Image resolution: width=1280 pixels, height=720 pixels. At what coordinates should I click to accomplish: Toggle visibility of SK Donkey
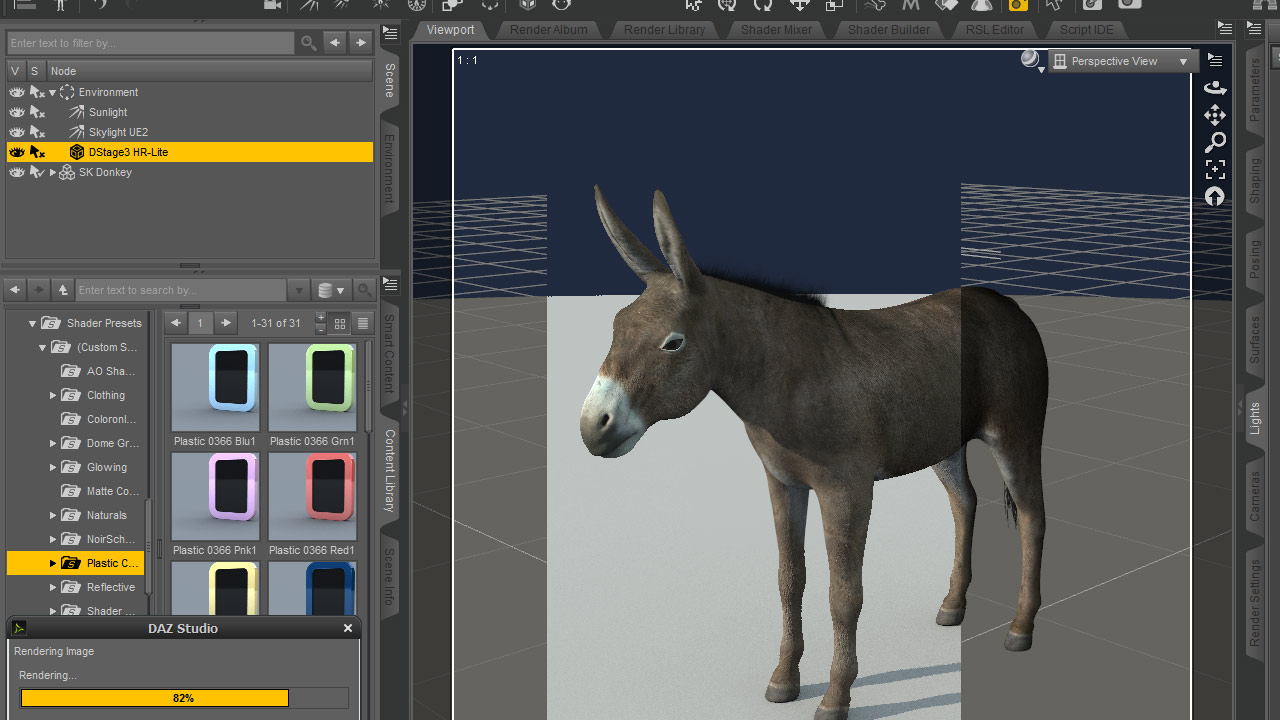pos(17,172)
